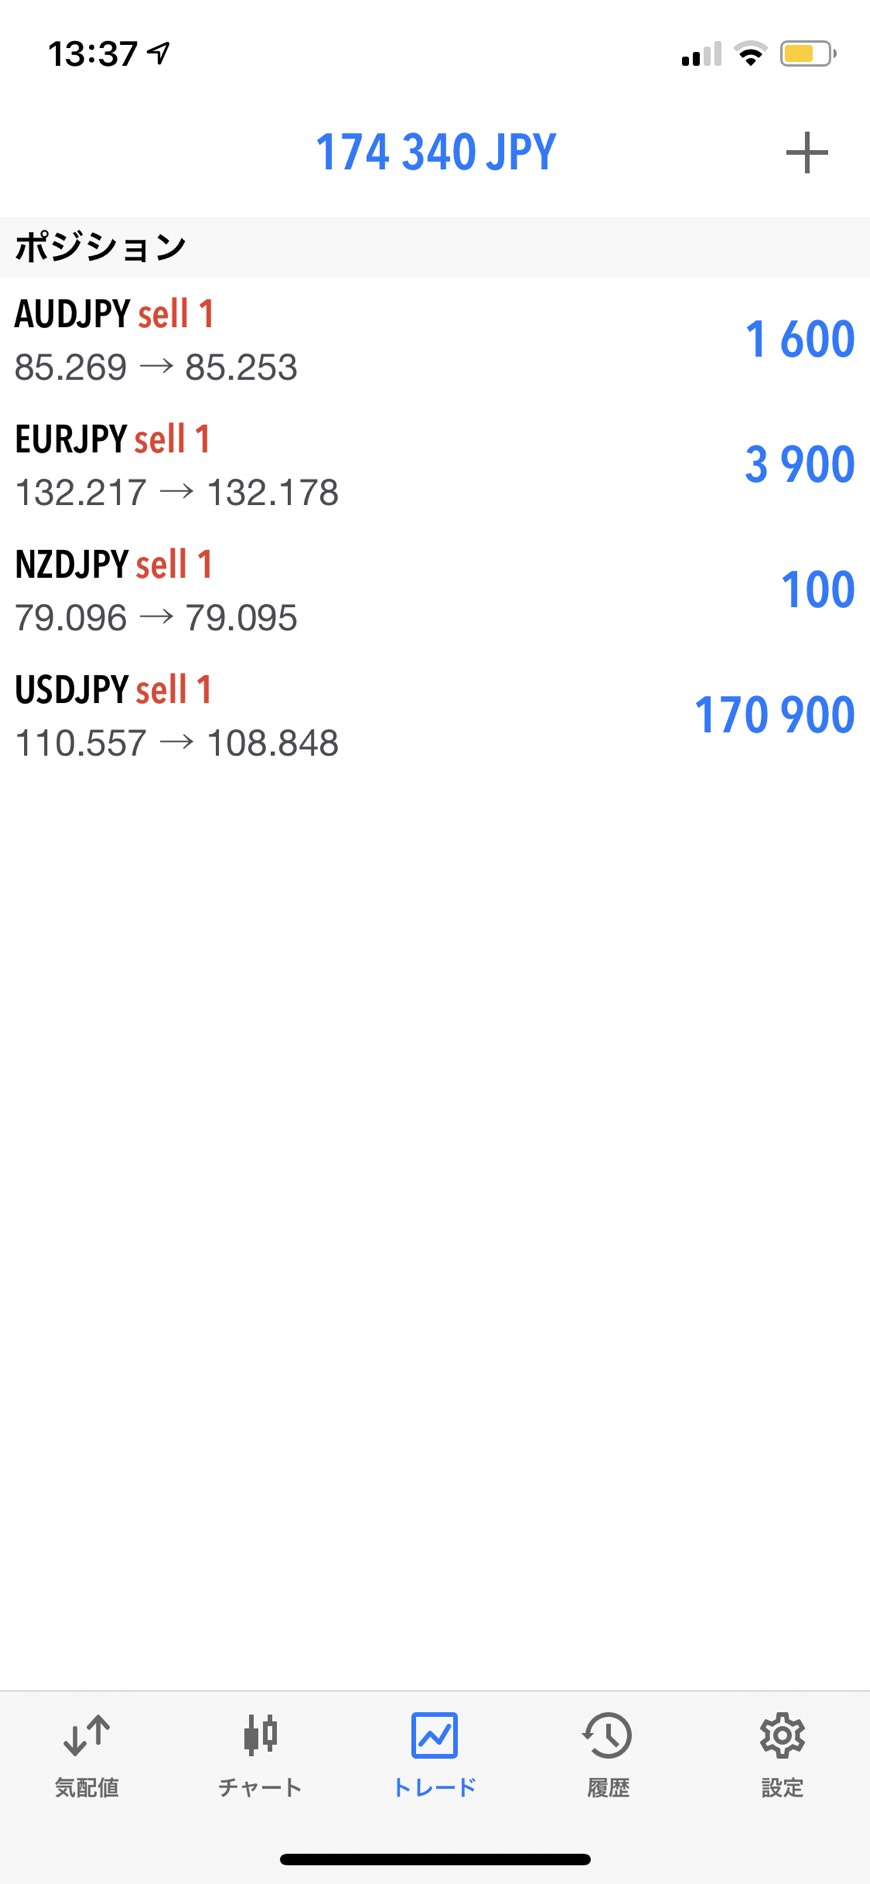870x1884 pixels.
Task: Switch to the トレード tab label
Action: (434, 1787)
